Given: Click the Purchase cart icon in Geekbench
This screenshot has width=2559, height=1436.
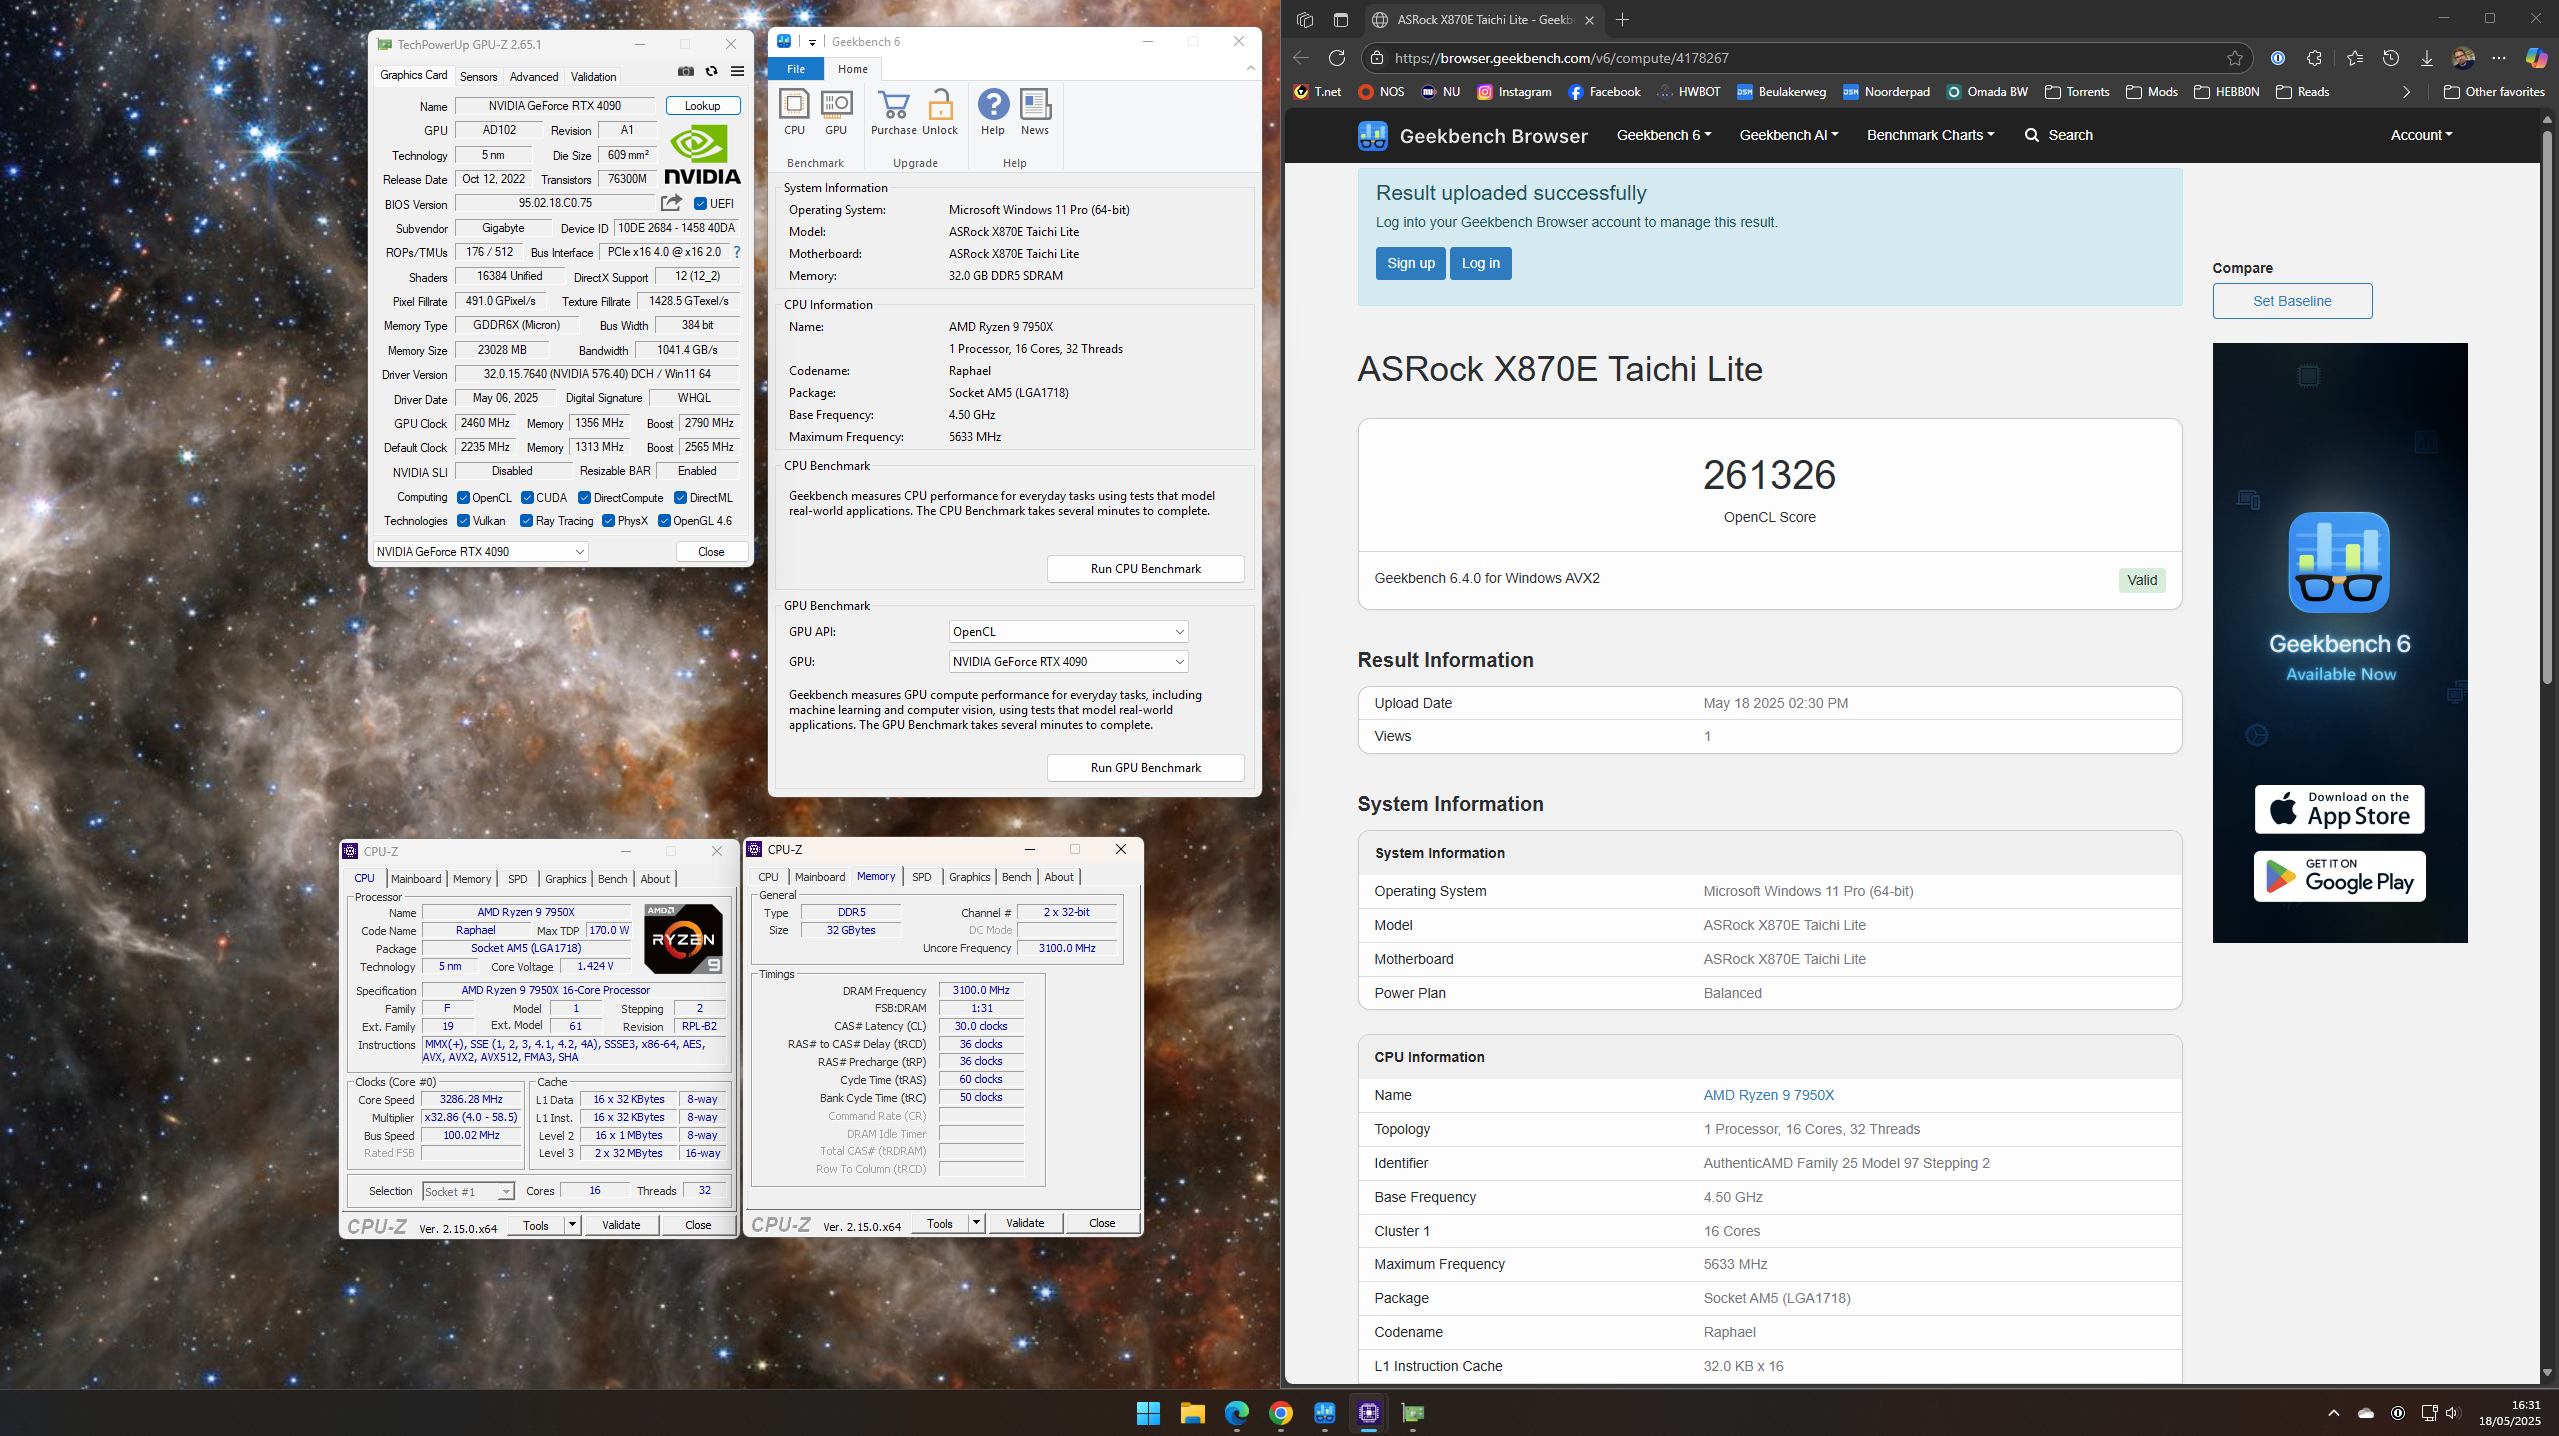Looking at the screenshot, I should 893,112.
